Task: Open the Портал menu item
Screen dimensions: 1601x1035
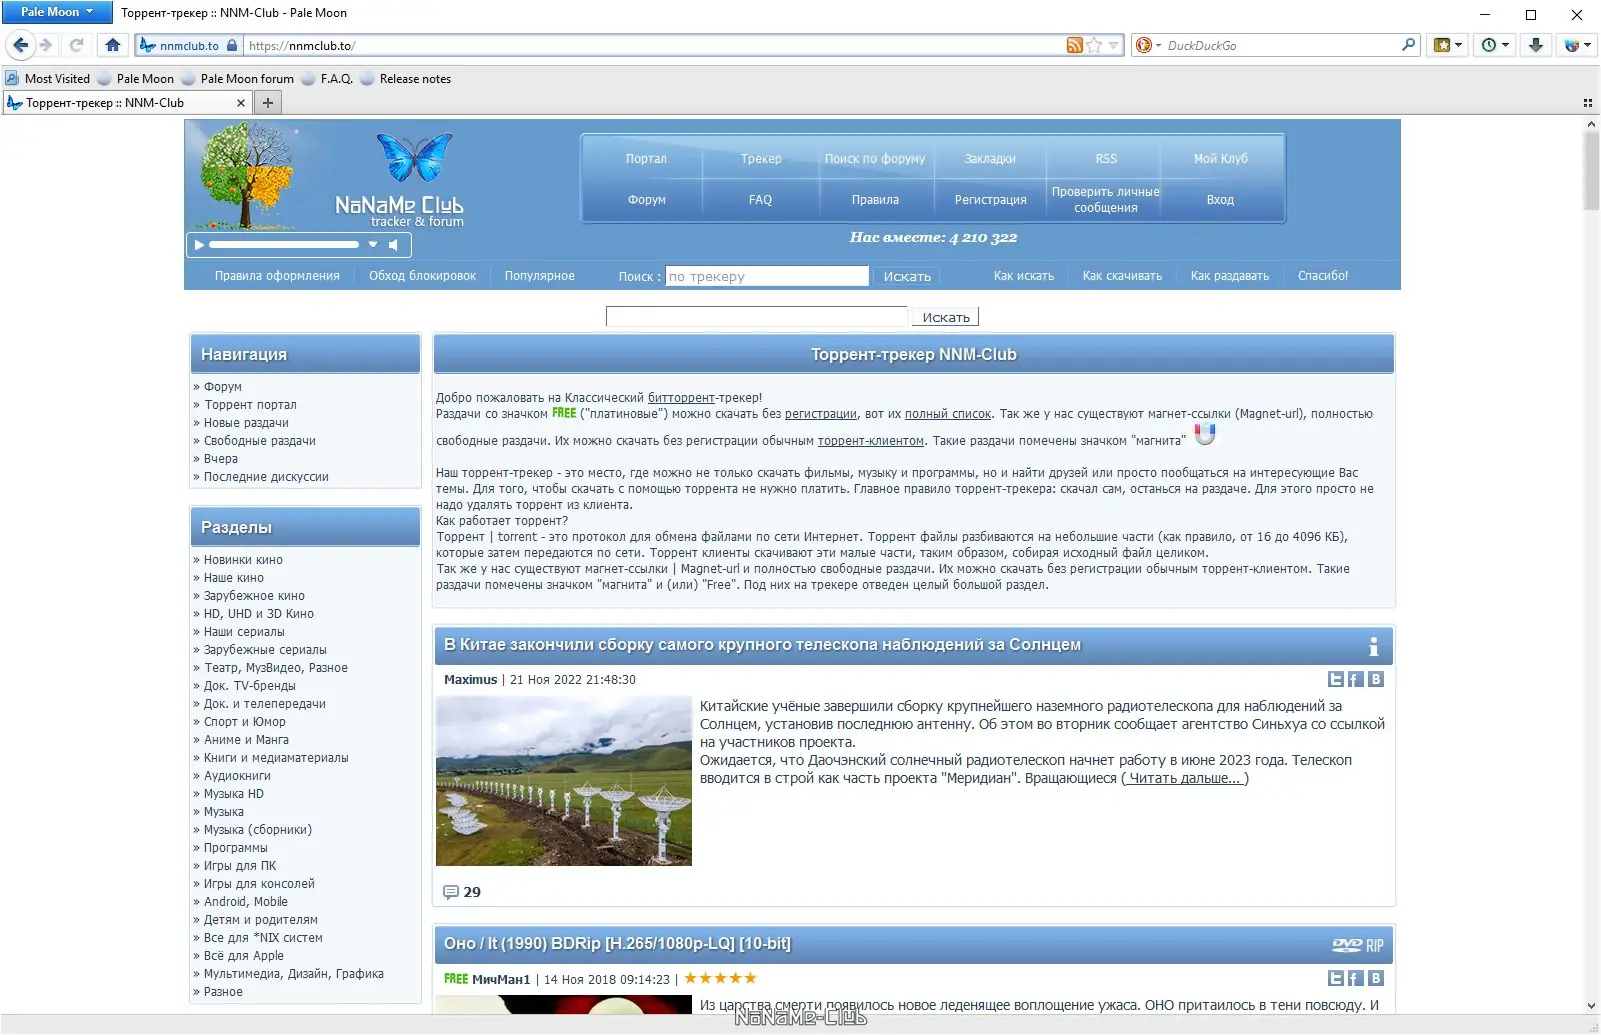Action: (x=646, y=159)
